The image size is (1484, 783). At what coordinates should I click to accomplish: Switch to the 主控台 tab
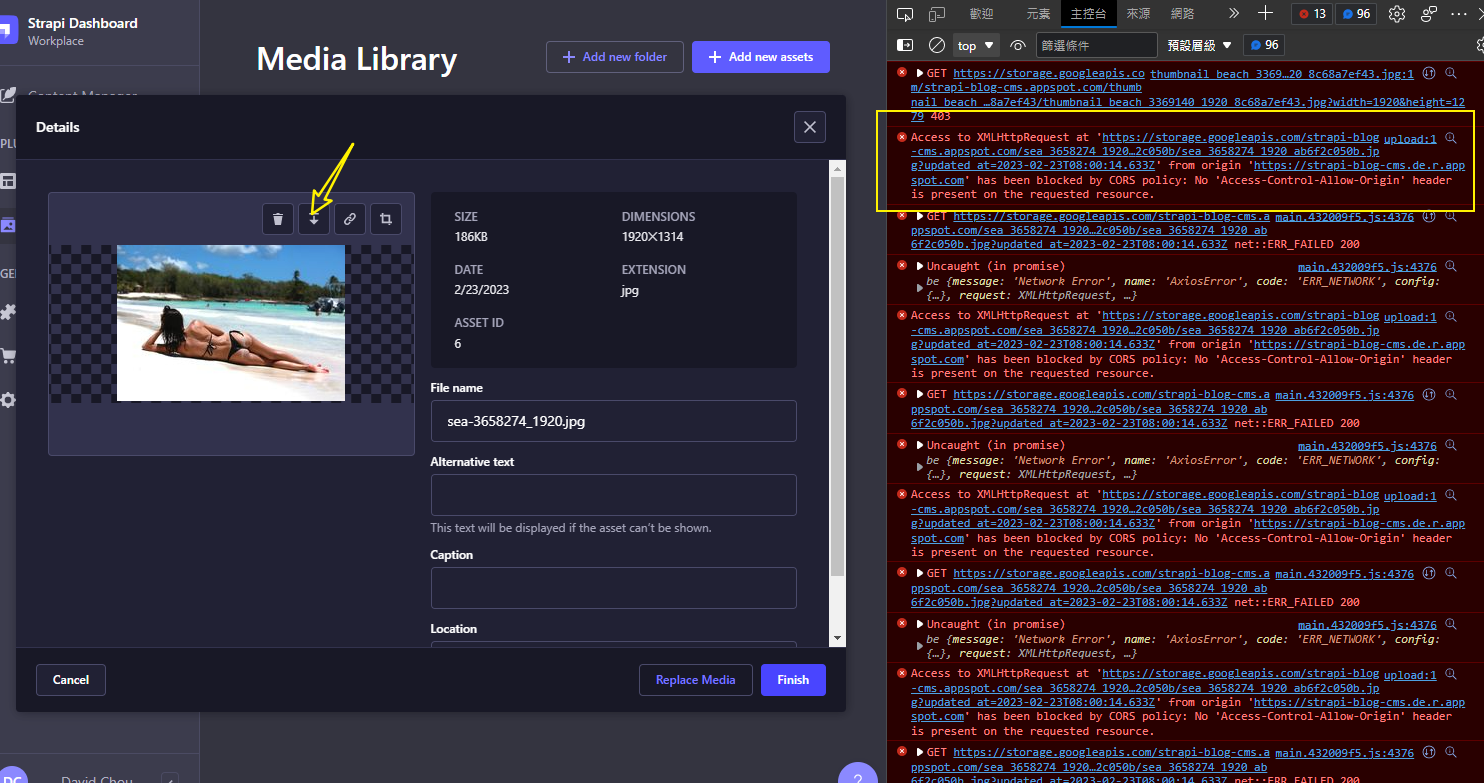pos(1088,14)
